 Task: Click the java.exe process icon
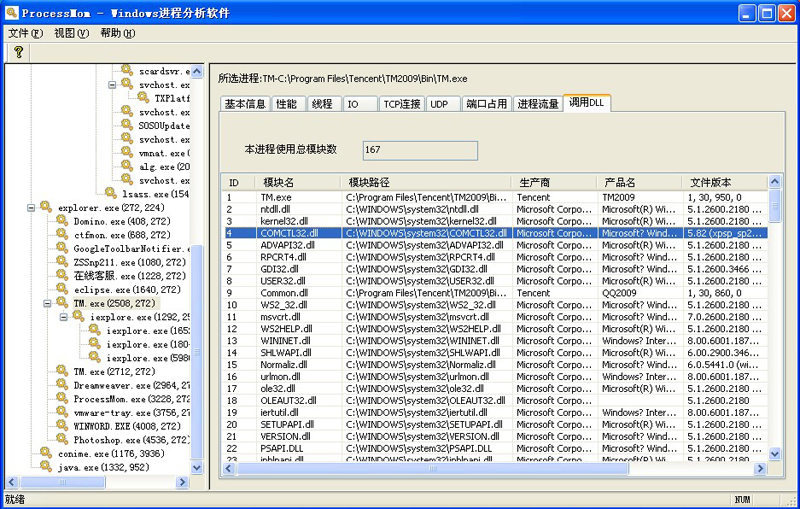(x=46, y=467)
